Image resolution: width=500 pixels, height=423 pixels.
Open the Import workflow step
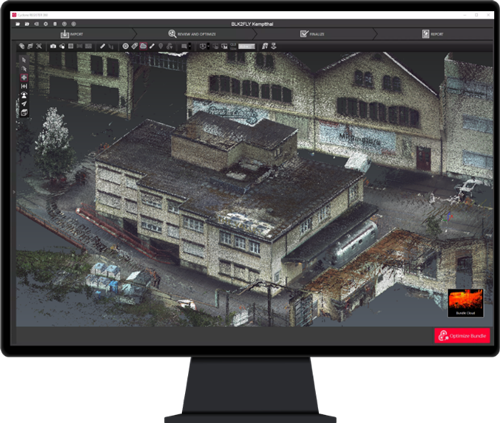coord(72,34)
